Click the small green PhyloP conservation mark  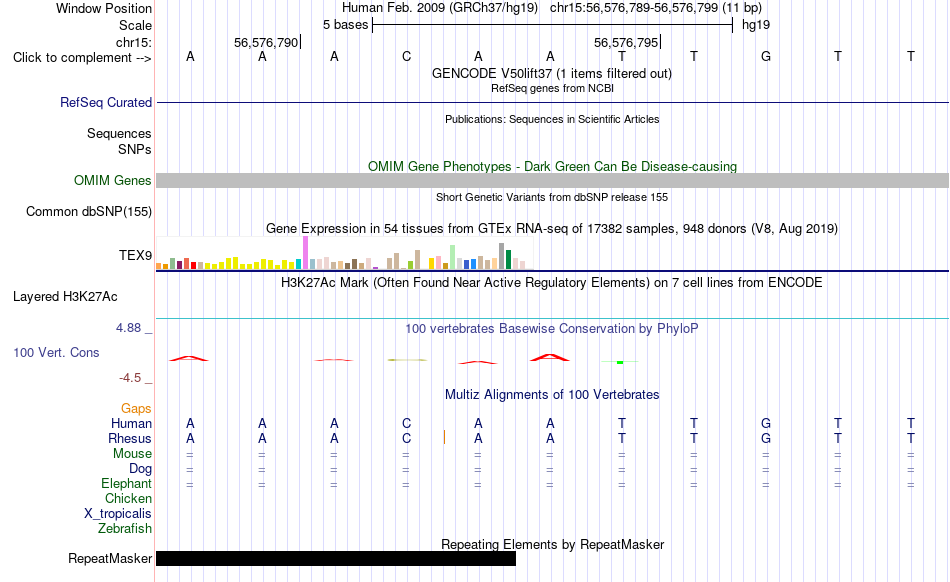[x=620, y=362]
